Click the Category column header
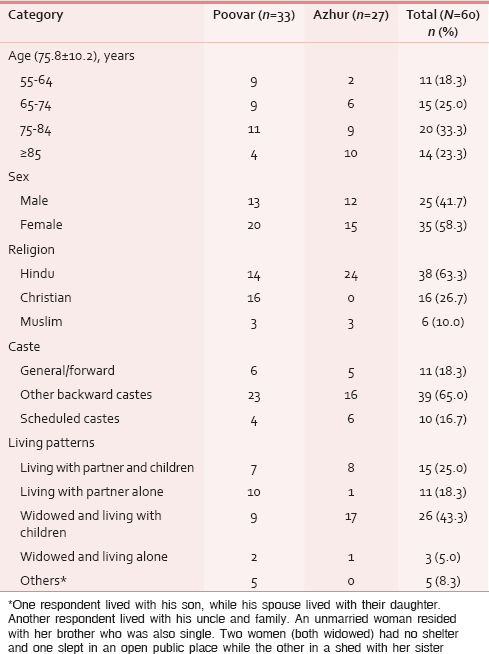This screenshot has width=489, height=654. 35,15
